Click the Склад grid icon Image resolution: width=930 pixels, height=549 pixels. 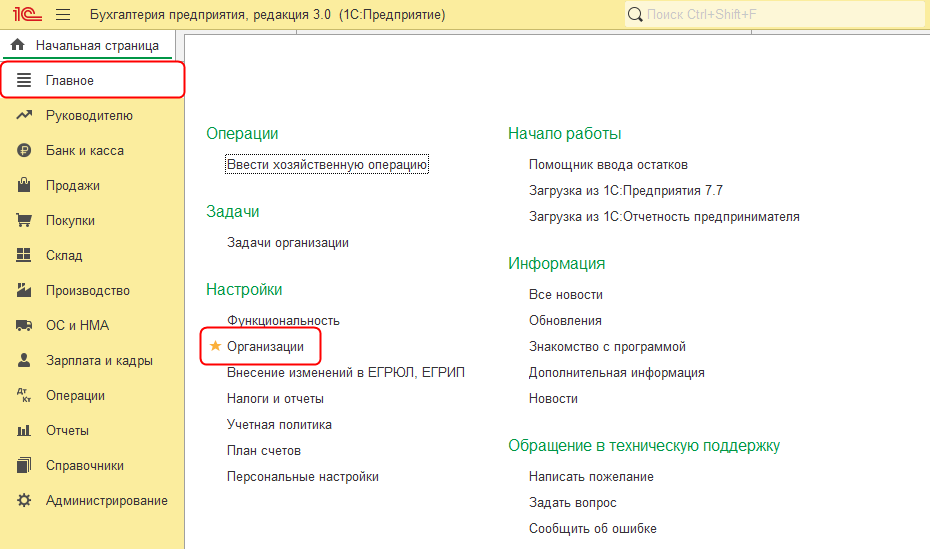coord(24,255)
